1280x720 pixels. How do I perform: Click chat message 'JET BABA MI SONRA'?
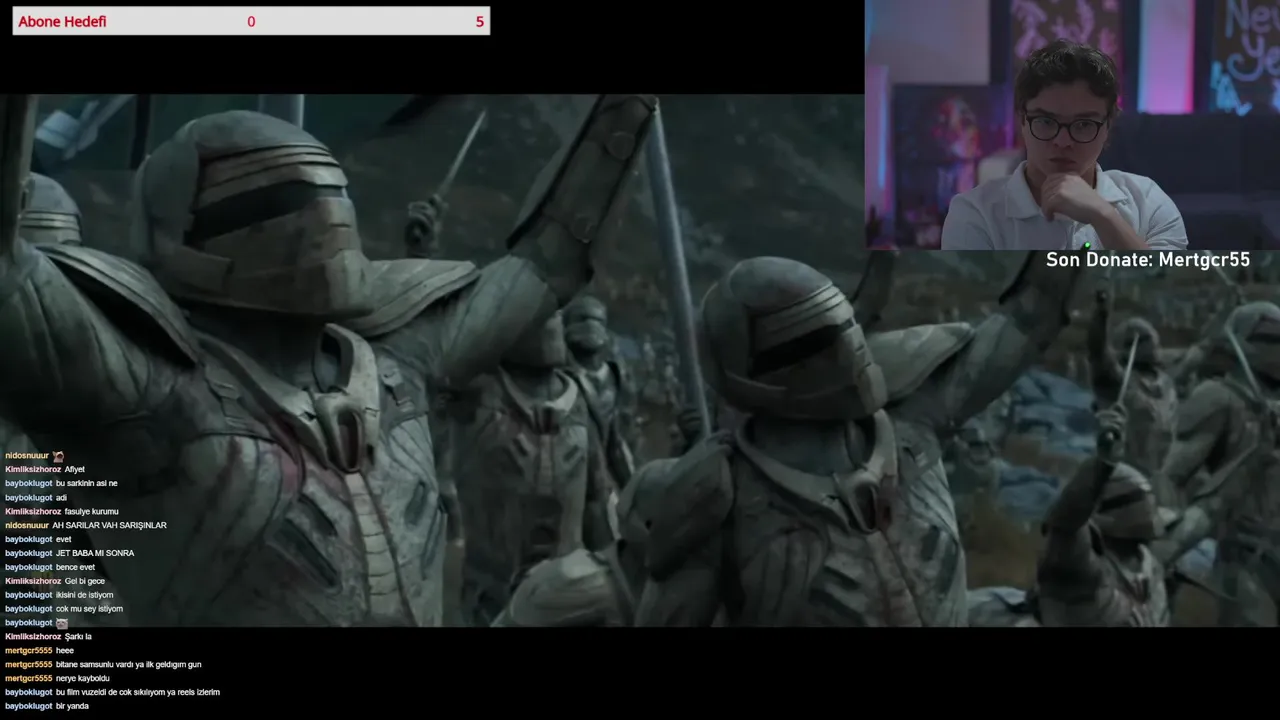pyautogui.click(x=95, y=553)
